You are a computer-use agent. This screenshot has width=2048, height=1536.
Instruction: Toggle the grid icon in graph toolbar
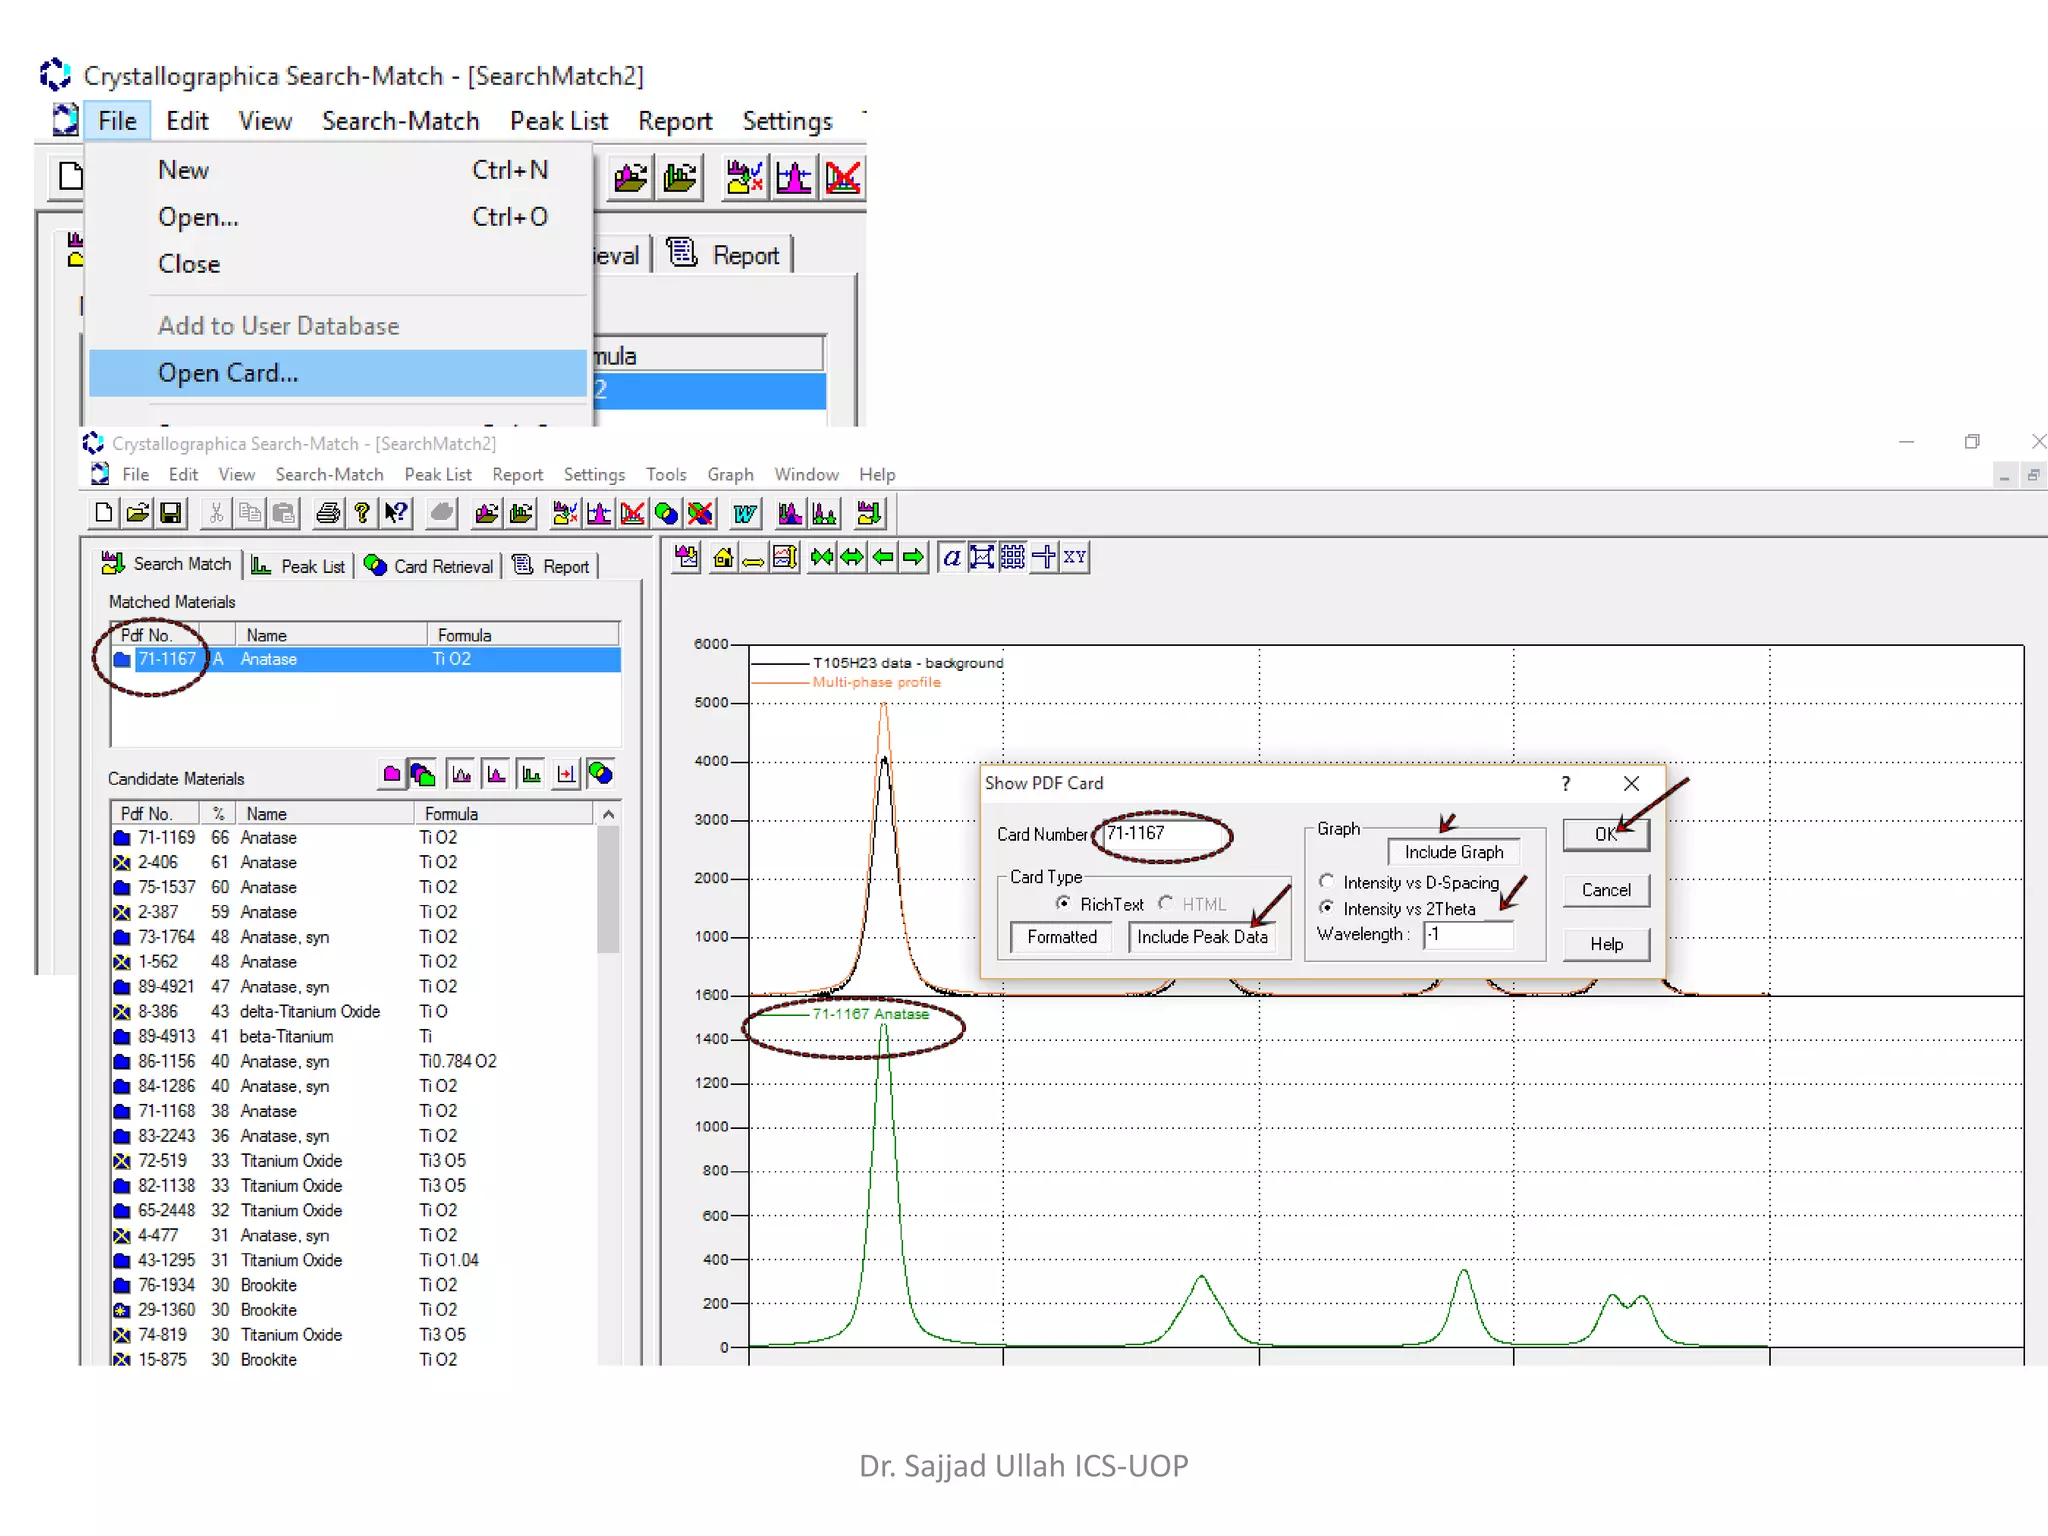point(1012,558)
